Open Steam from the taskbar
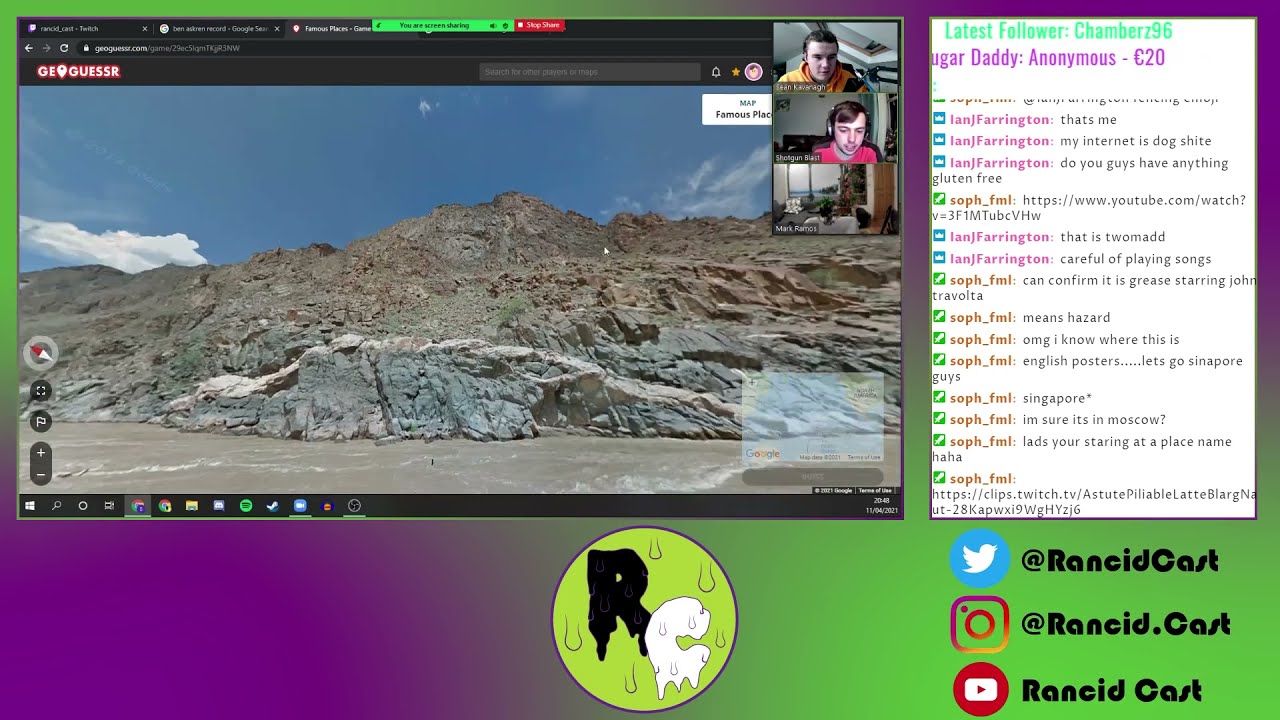 coord(273,506)
